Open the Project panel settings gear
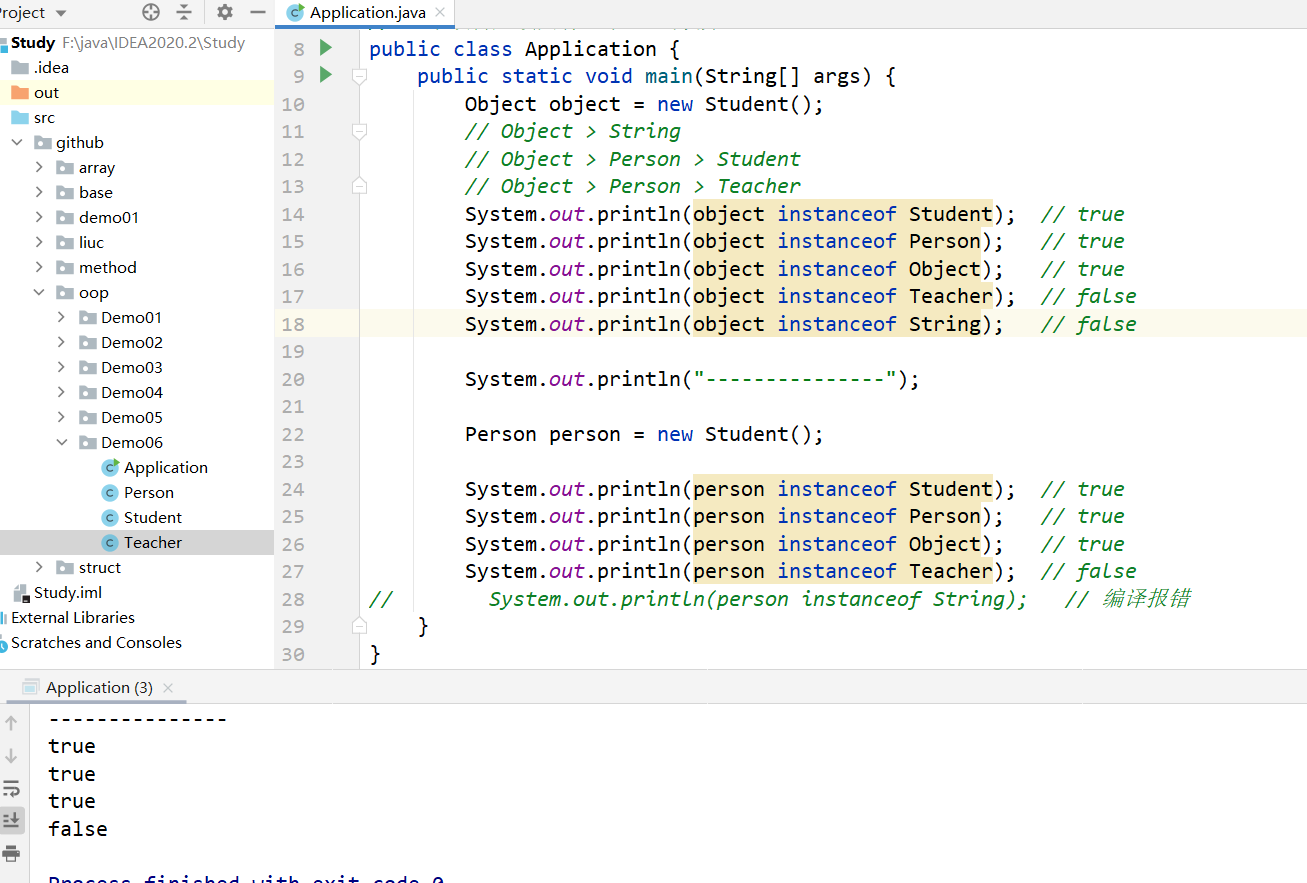Screen dimensions: 1307x883 click(225, 12)
